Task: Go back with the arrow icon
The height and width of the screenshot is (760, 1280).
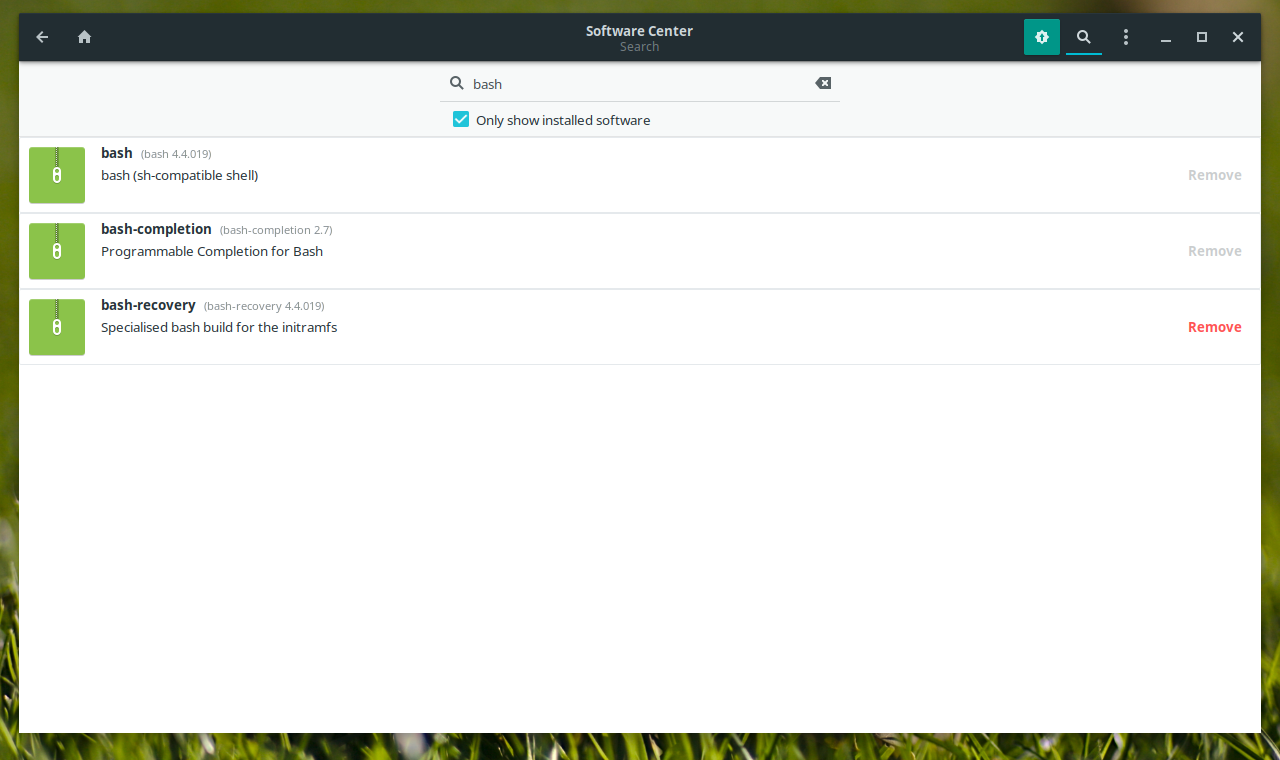Action: [x=42, y=37]
